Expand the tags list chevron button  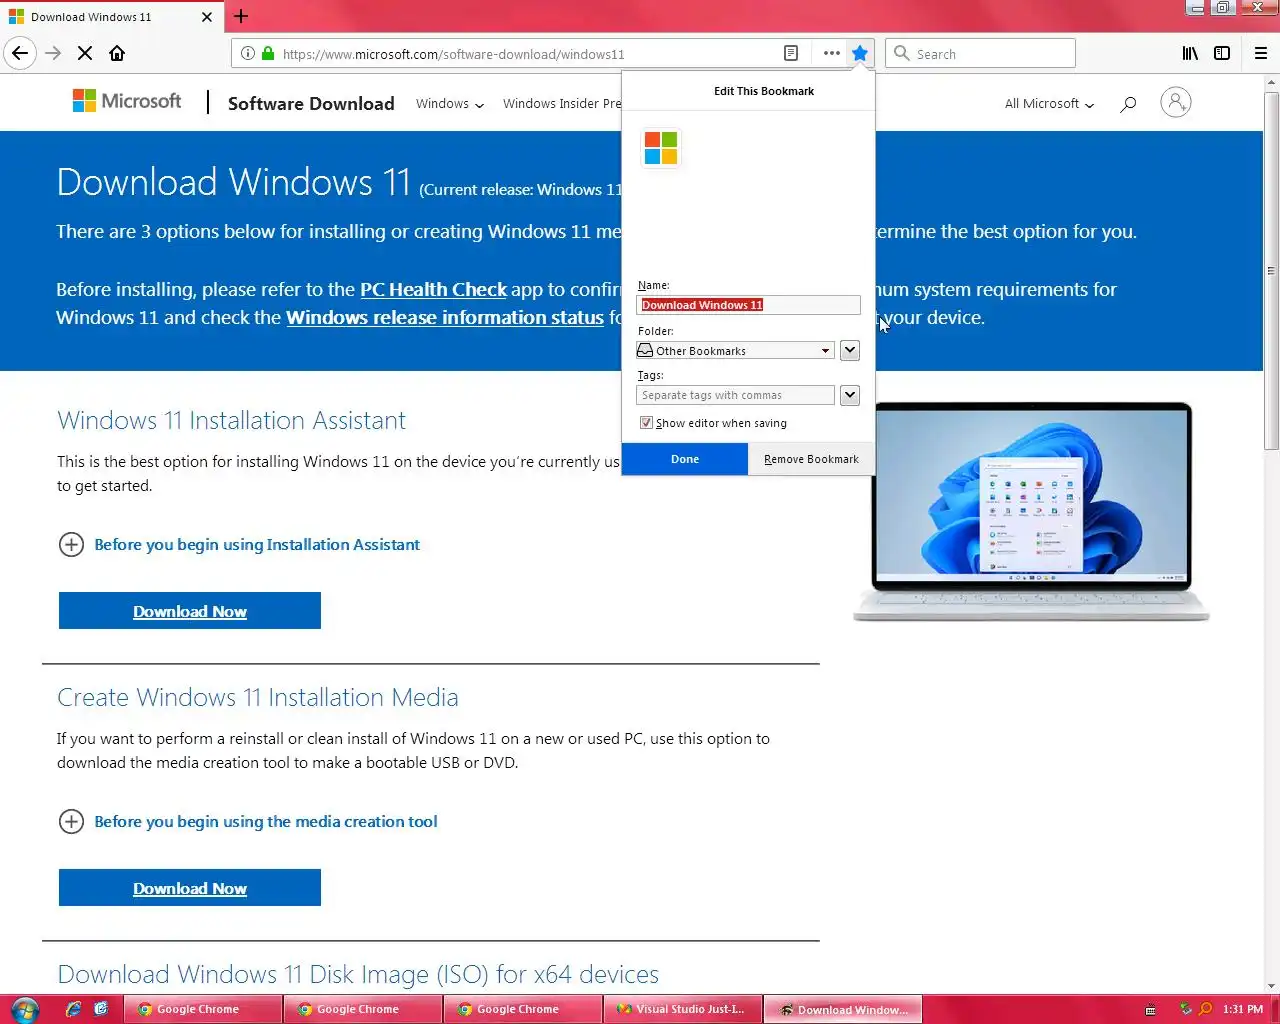pos(850,395)
